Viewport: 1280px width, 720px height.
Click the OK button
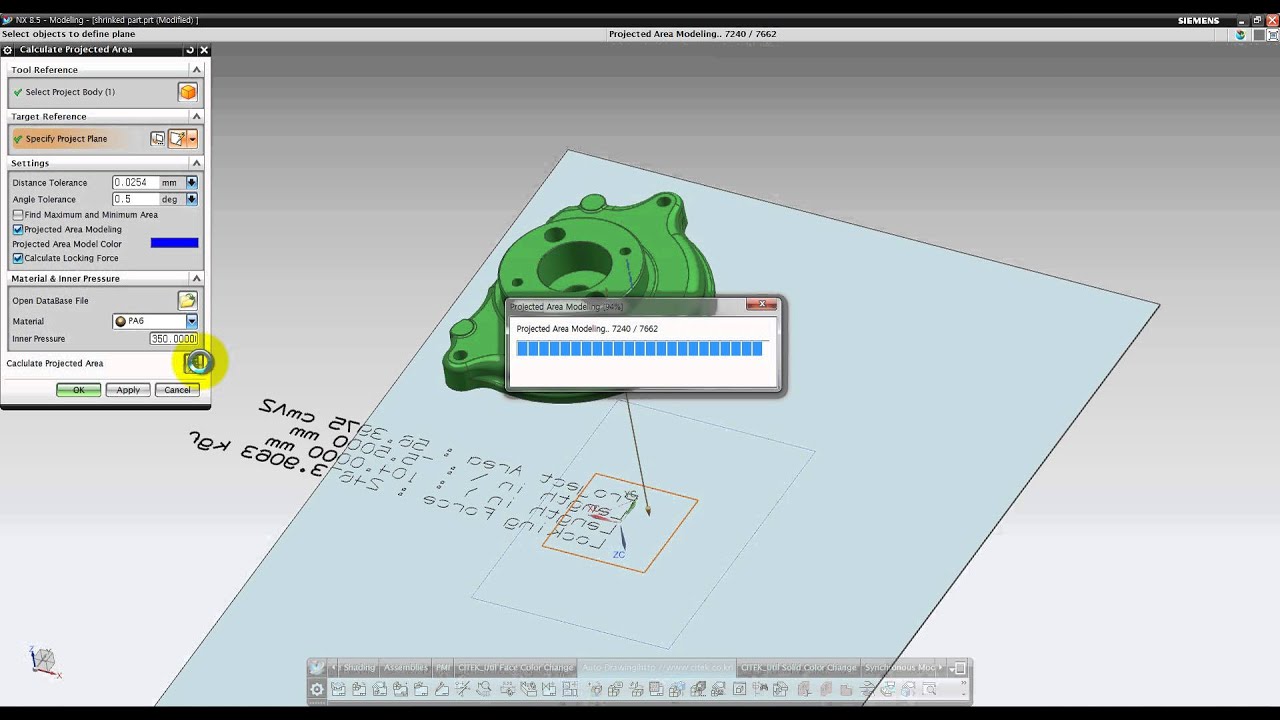tap(78, 390)
